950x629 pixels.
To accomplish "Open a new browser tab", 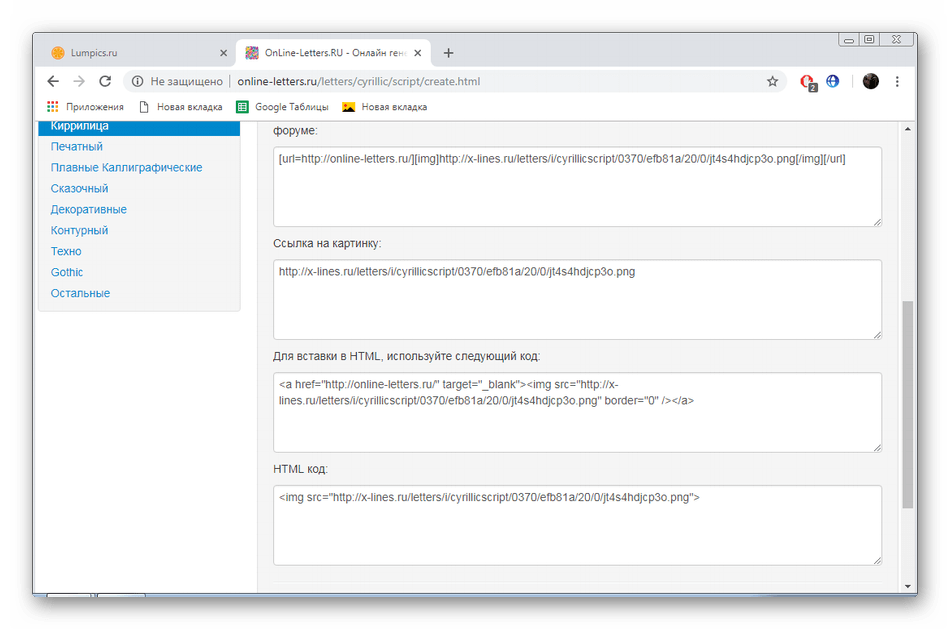I will pyautogui.click(x=448, y=53).
